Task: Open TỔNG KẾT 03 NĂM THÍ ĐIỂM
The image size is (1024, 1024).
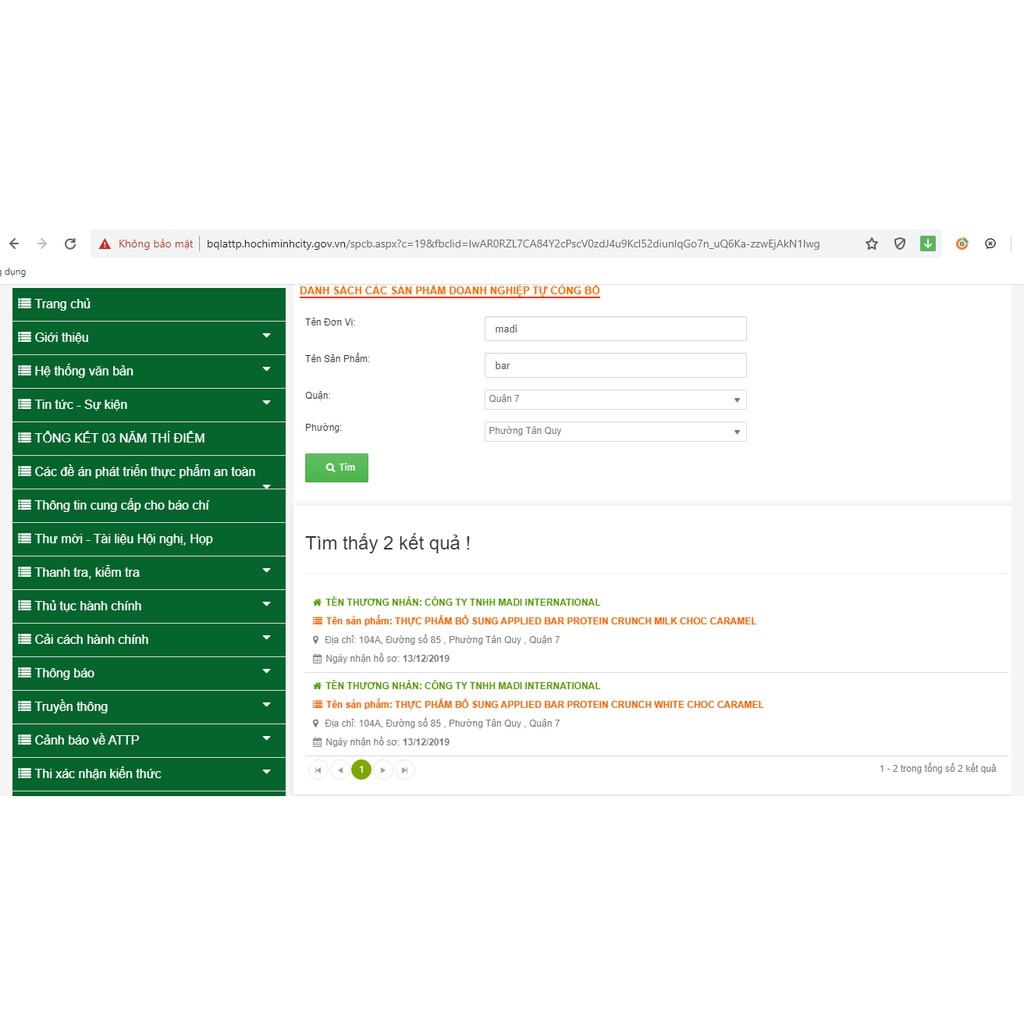Action: 149,438
